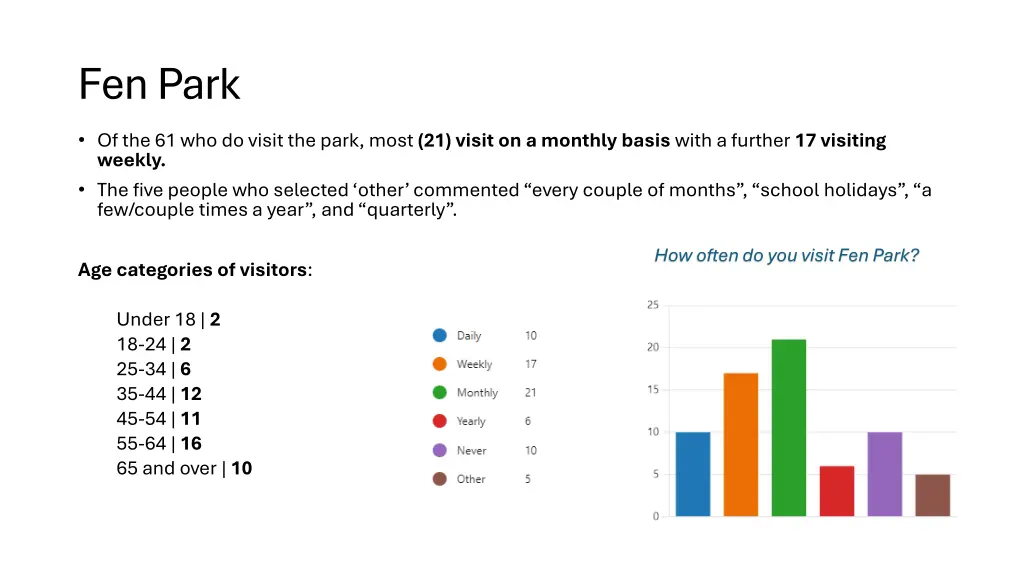The image size is (1024, 576).
Task: Select the purple Never bar in chart
Action: [x=885, y=474]
